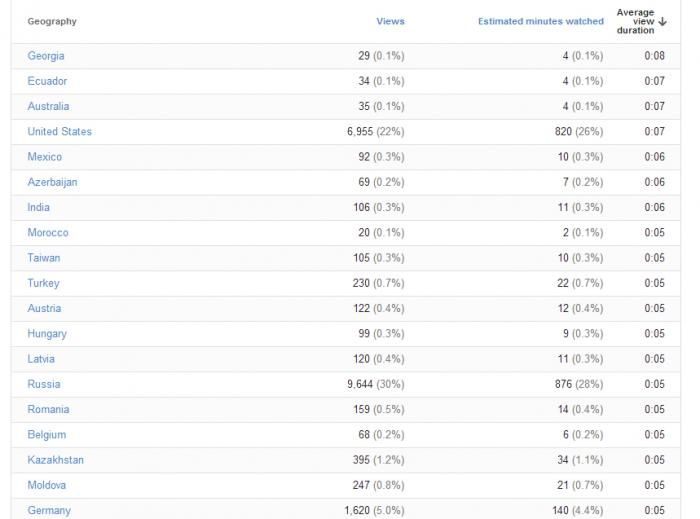Image resolution: width=700 pixels, height=519 pixels.
Task: Click the Average view duration column header
Action: (x=635, y=21)
